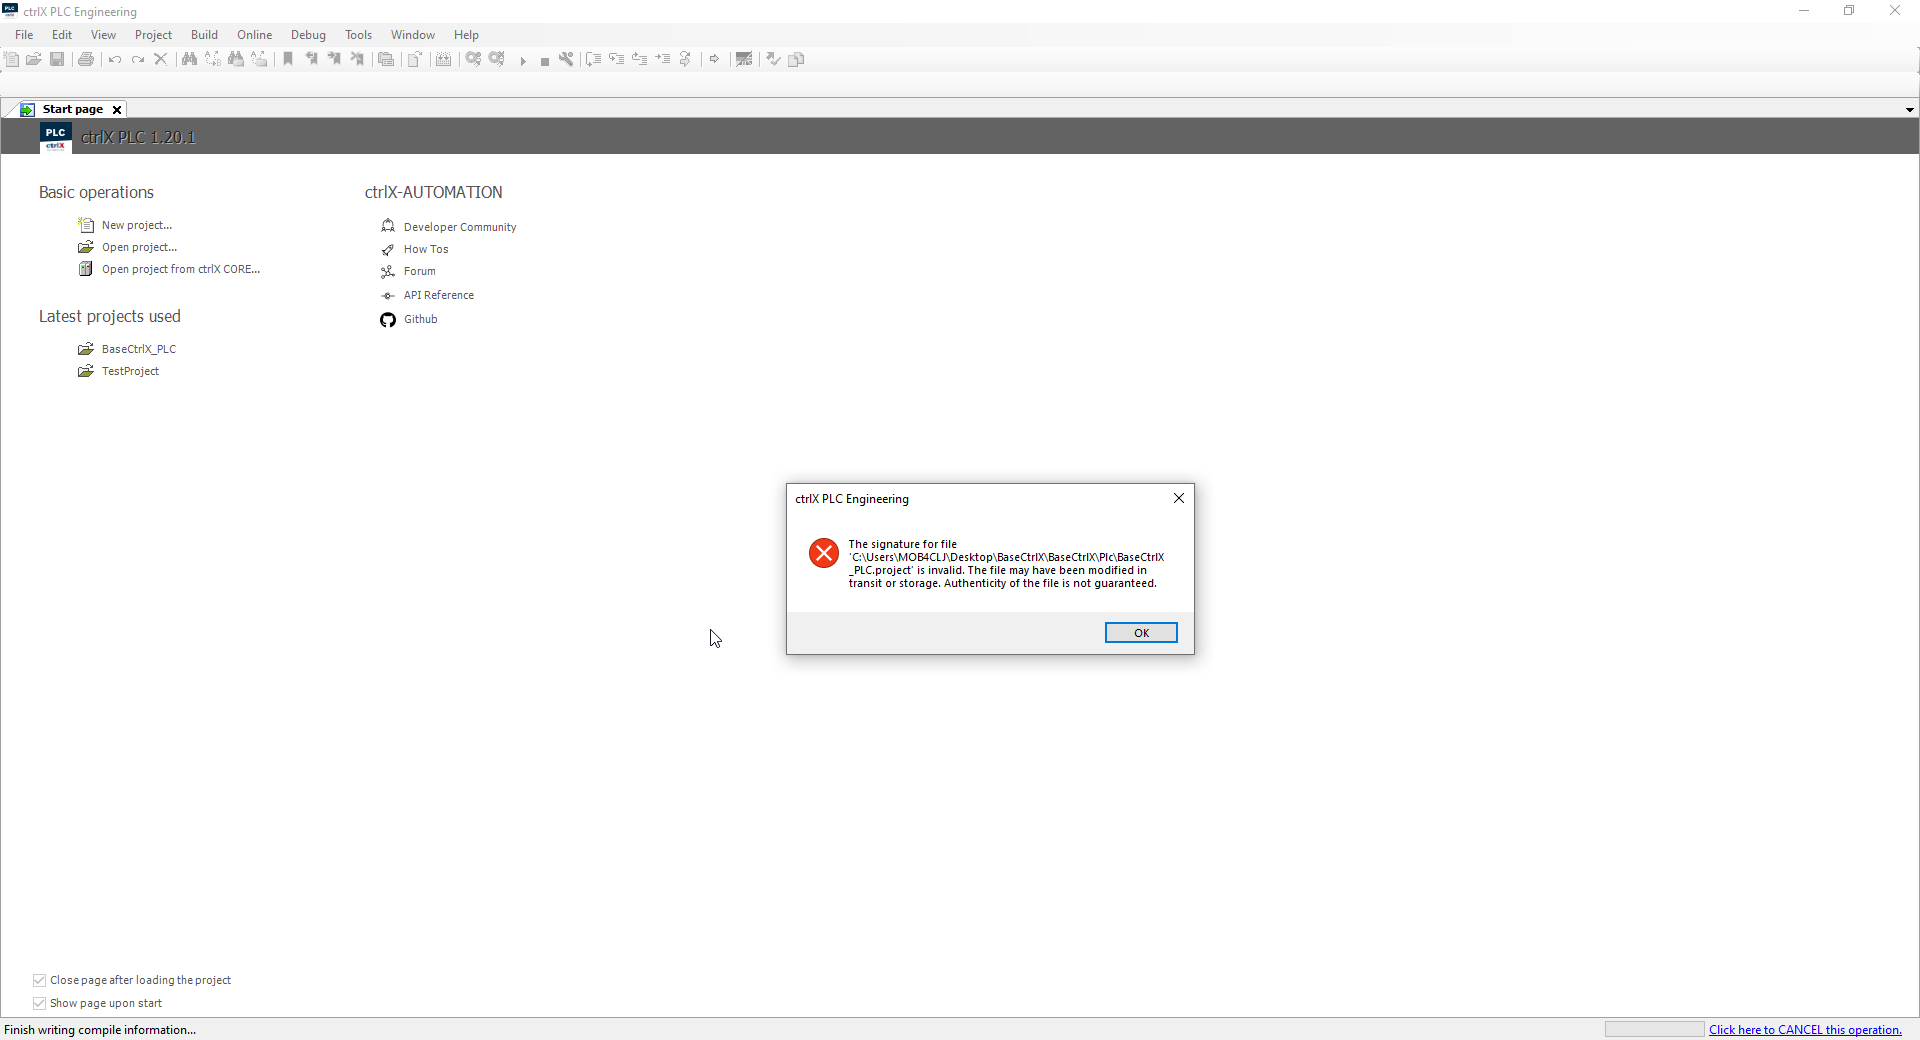Select the Start page tab
Screen dimensions: 1920x1040
pyautogui.click(x=72, y=109)
